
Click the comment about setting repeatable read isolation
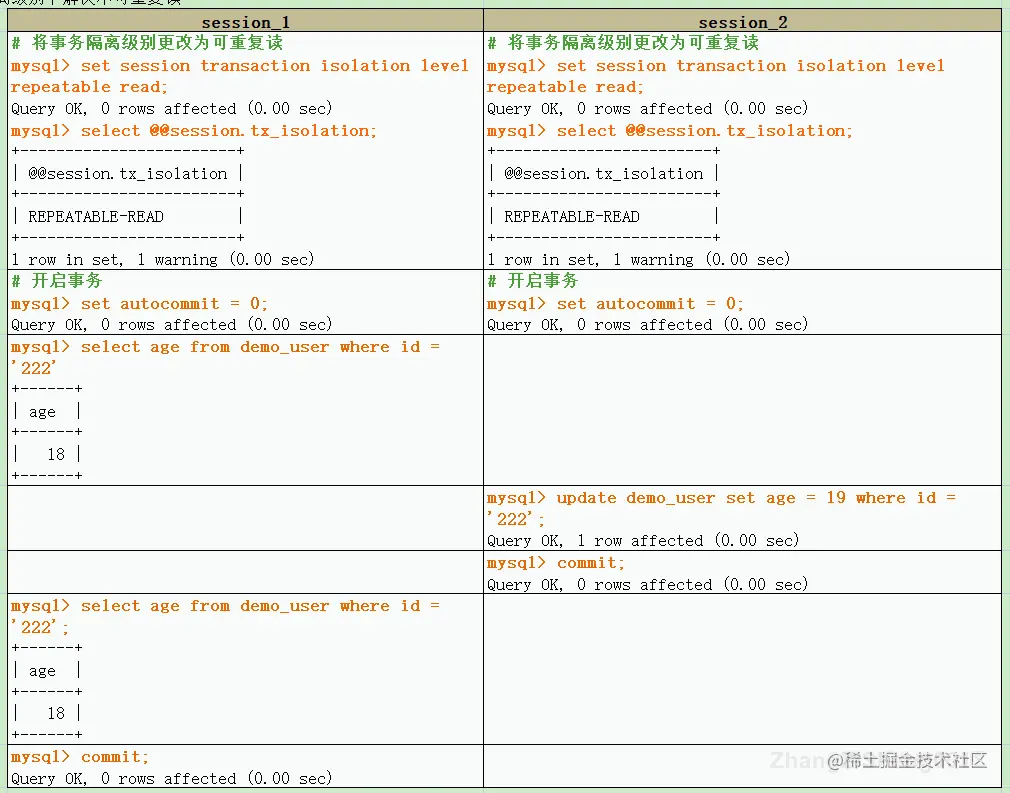pos(133,43)
